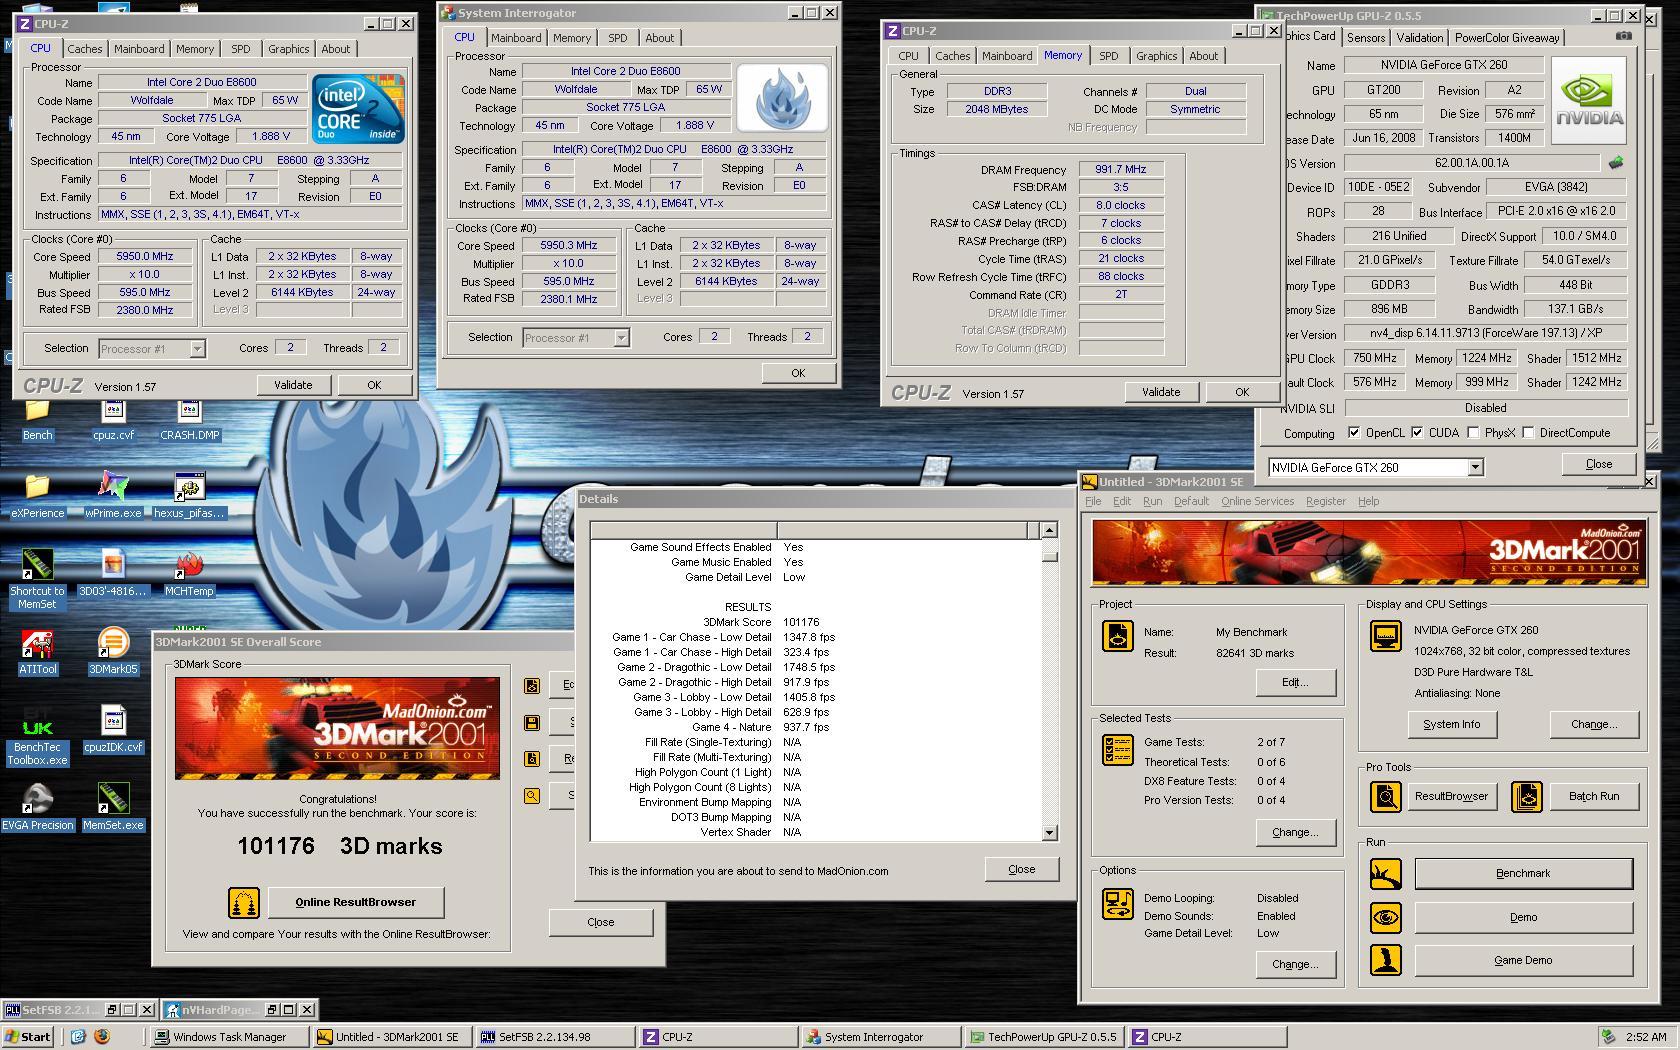Open Graphics tab in CPU-Z Memory window

1156,56
